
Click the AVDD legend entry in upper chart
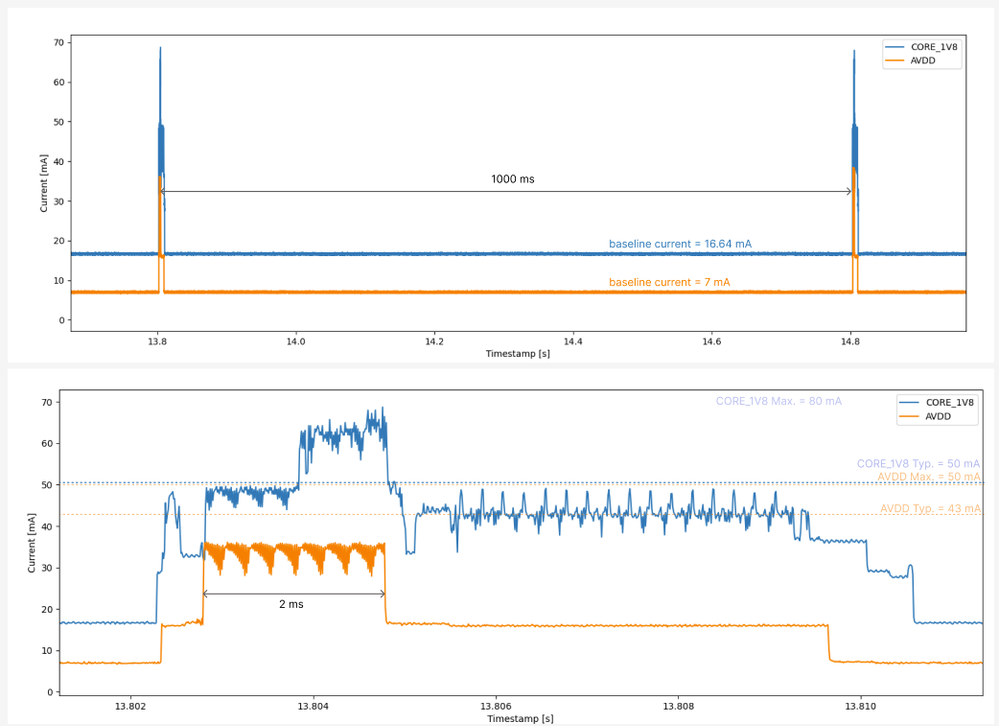[911, 61]
